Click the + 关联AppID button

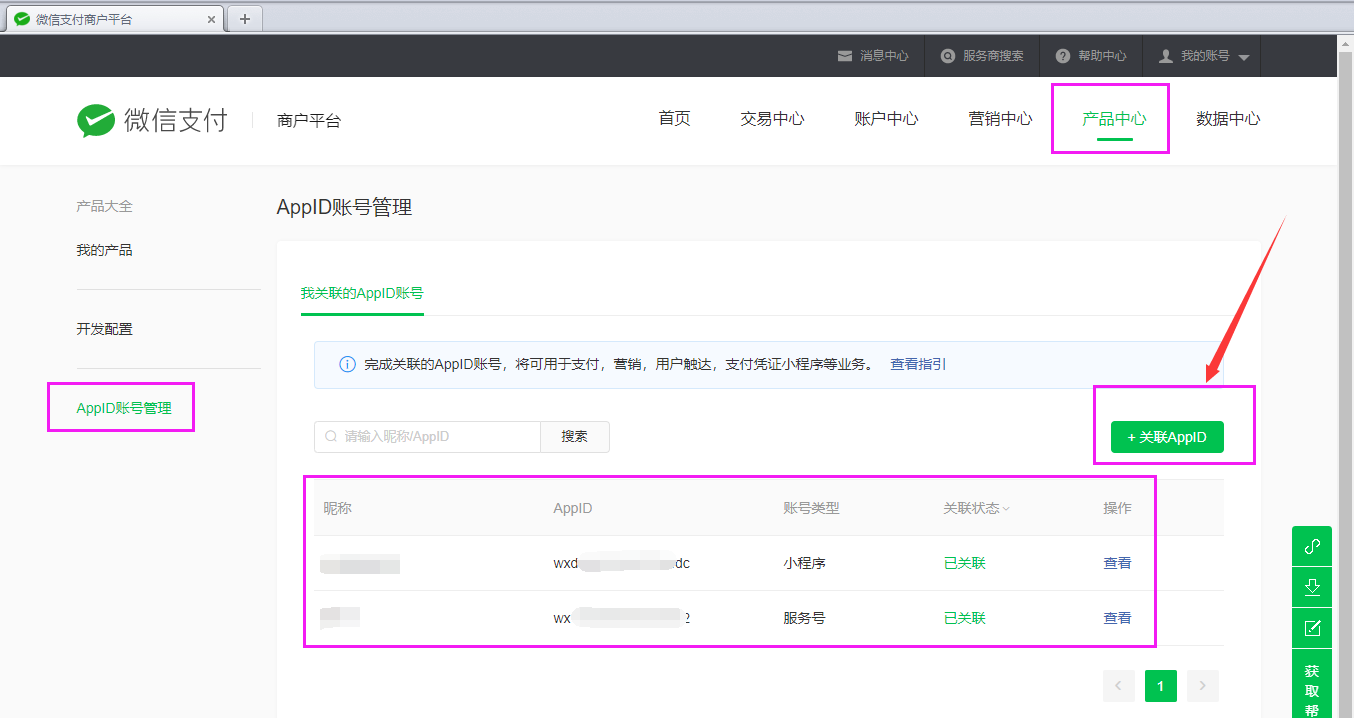click(x=1167, y=437)
